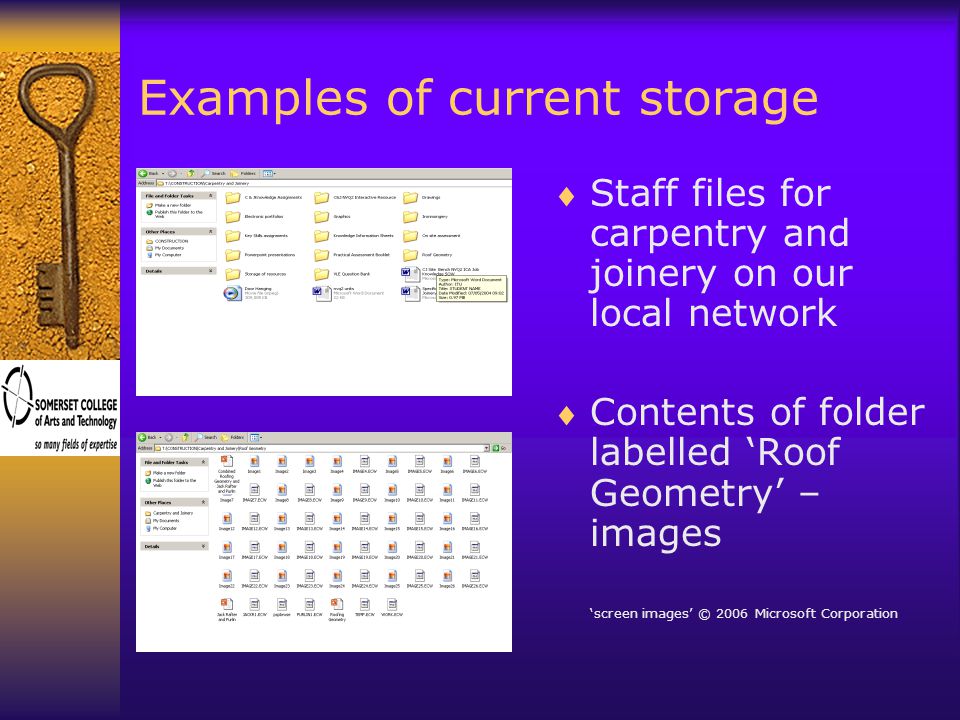Screen dimensions: 960x720
Task: Select the Graphics folder
Action: click(332, 217)
